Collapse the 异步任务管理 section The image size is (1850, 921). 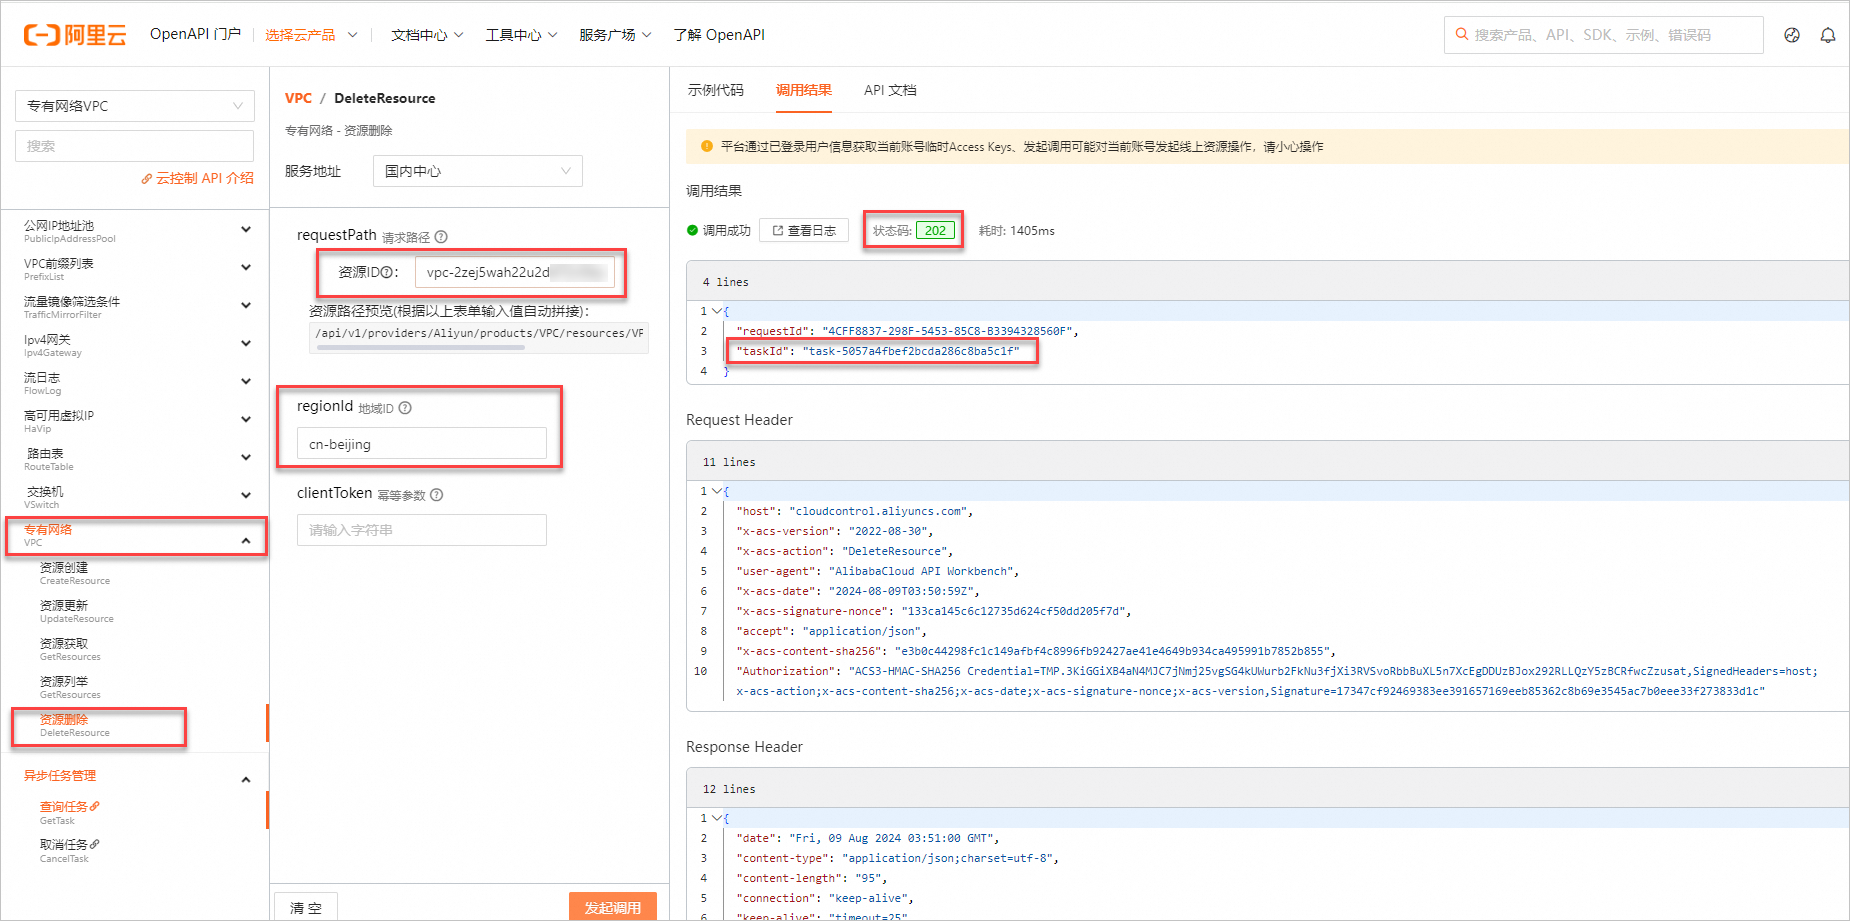(246, 780)
